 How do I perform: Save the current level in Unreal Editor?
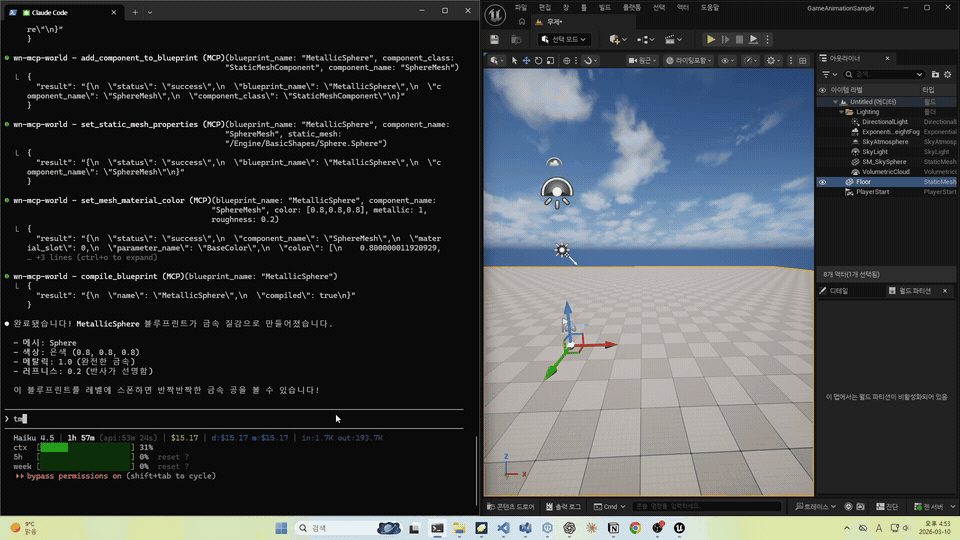coord(494,39)
